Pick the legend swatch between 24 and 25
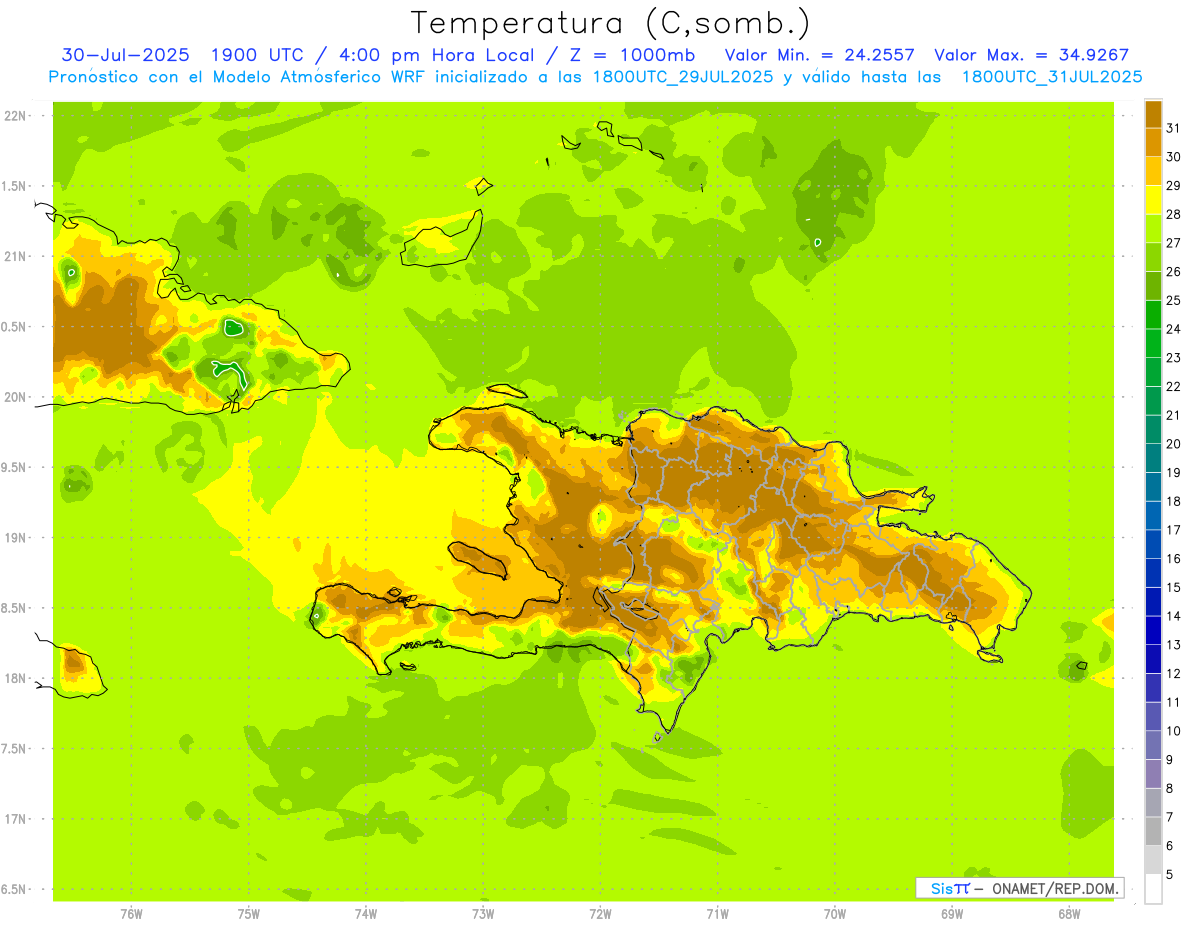The image size is (1200, 927). 1153,315
